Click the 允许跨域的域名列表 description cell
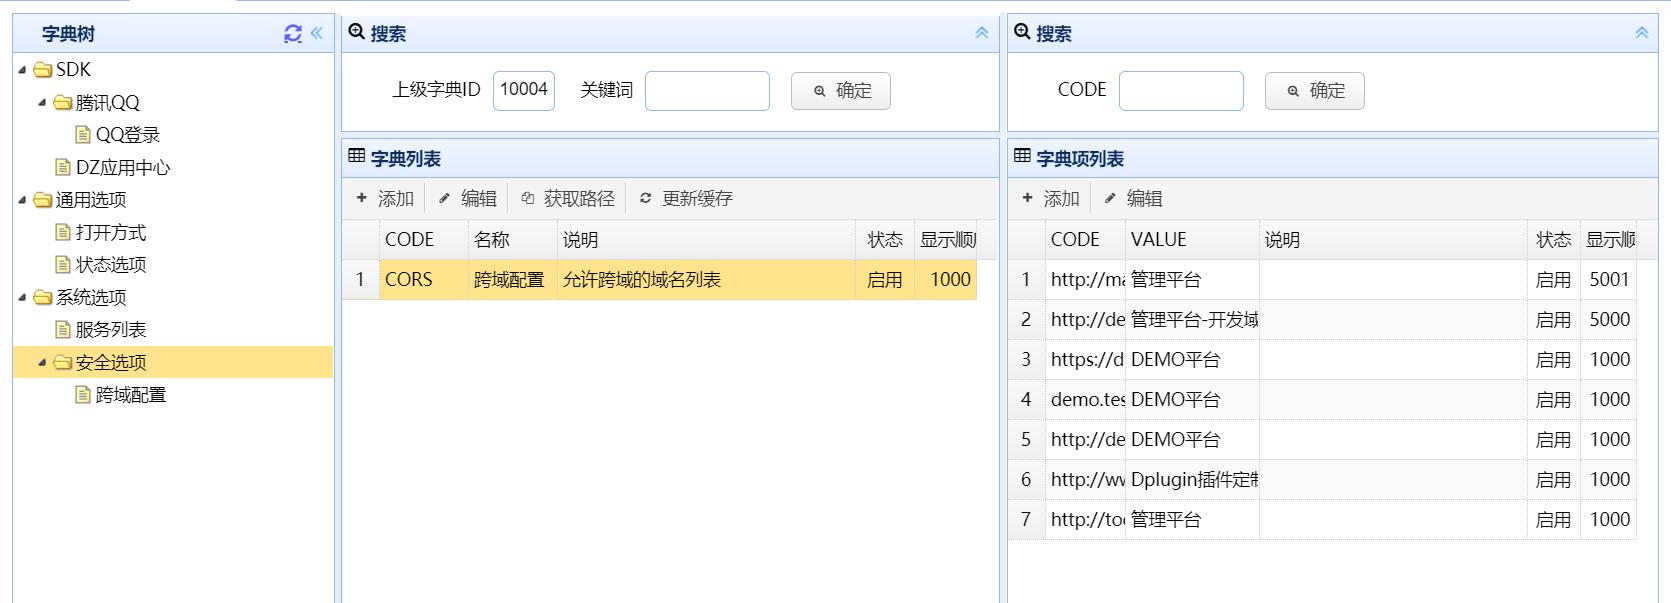 click(x=706, y=280)
